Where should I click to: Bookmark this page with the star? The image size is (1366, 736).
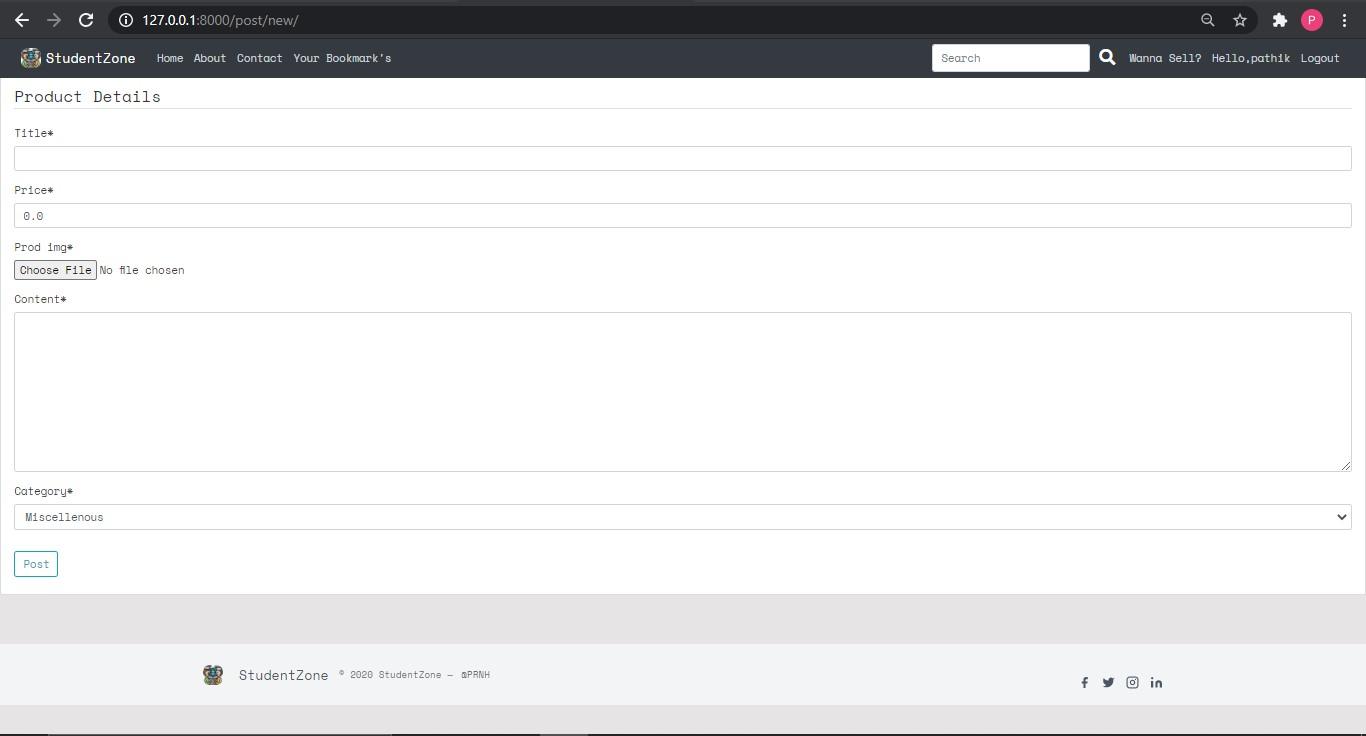(x=1240, y=20)
